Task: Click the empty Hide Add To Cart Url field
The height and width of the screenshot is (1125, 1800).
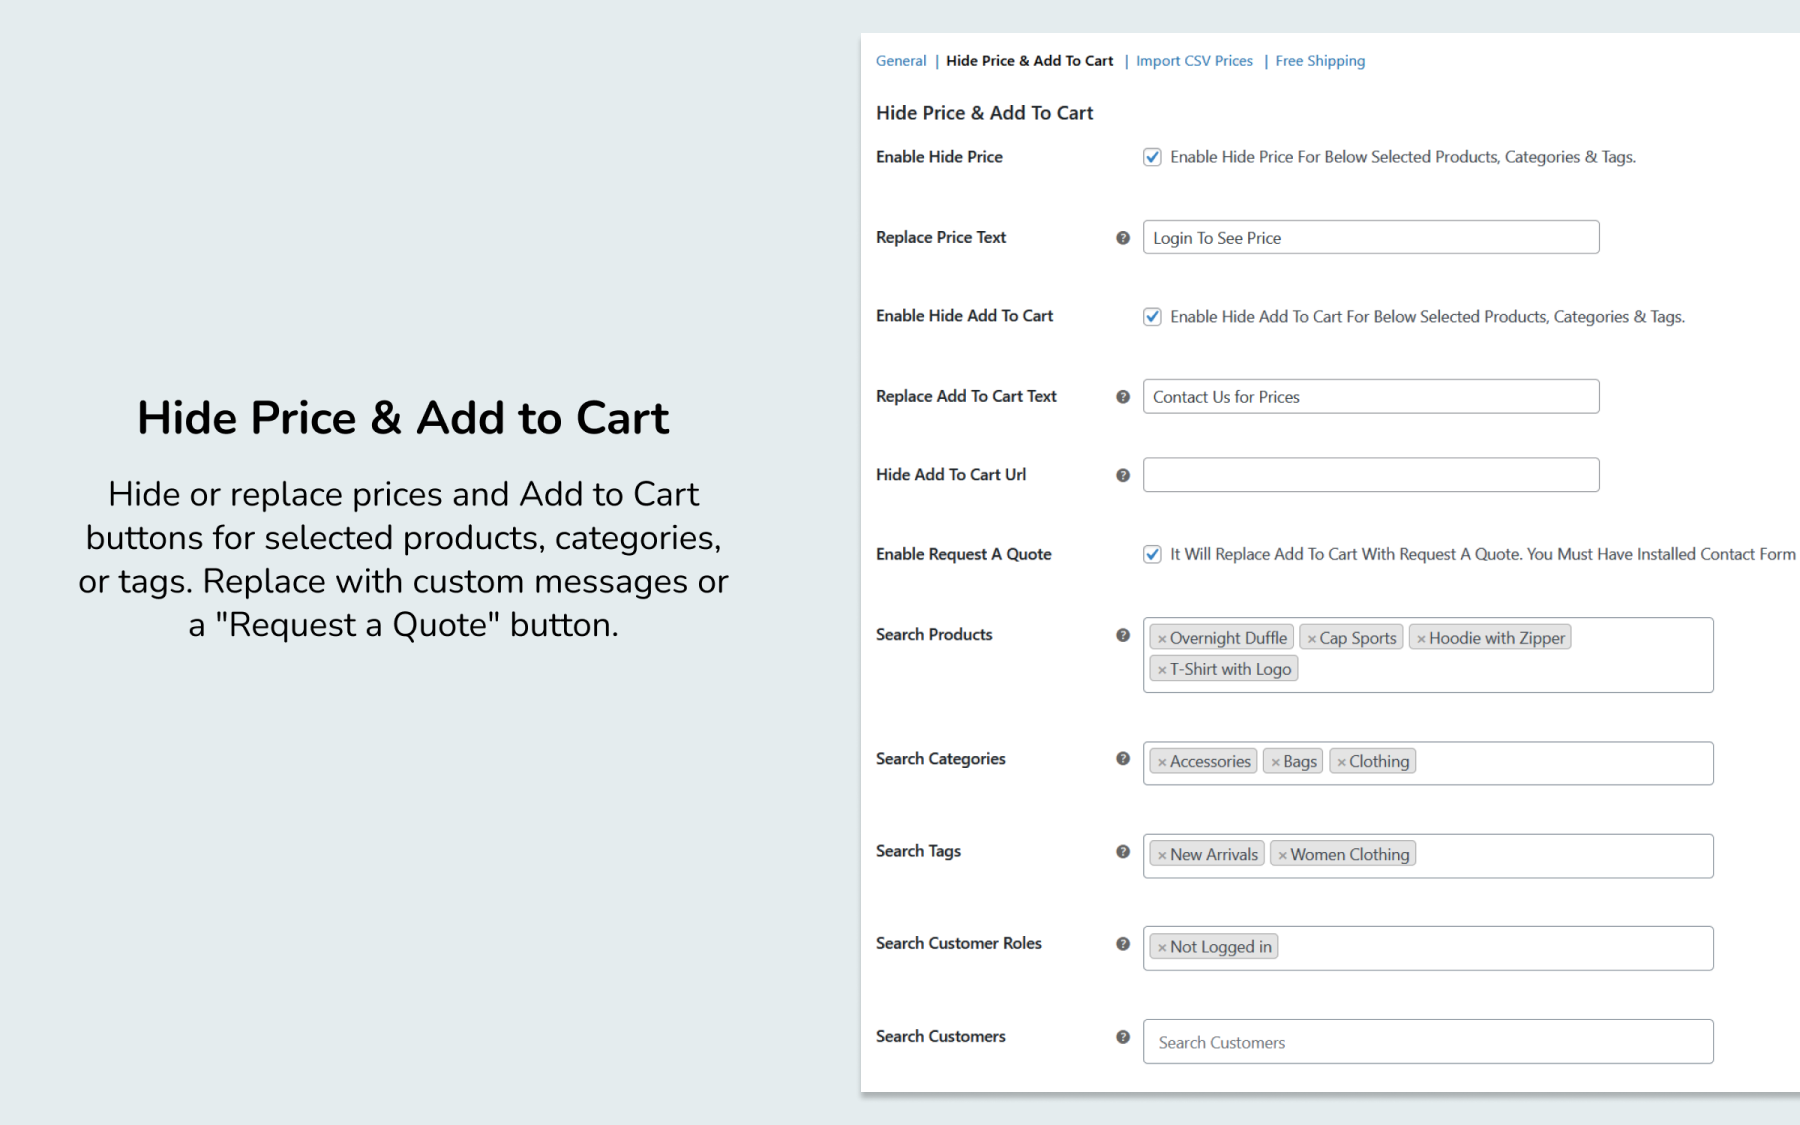Action: (1371, 475)
